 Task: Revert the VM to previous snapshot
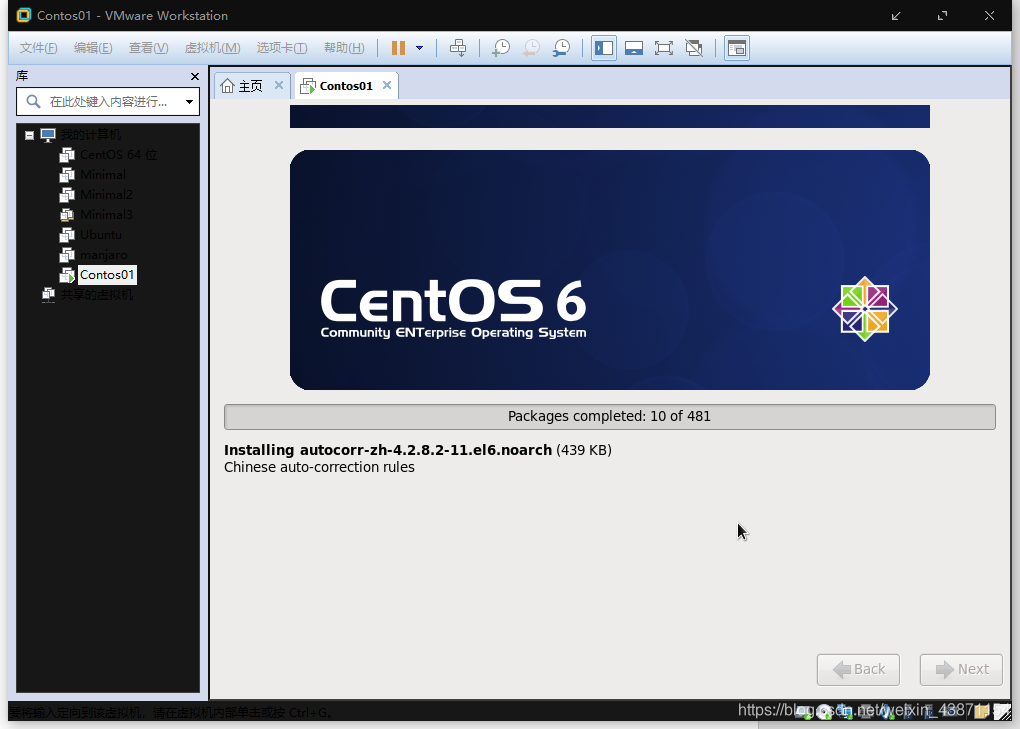531,48
